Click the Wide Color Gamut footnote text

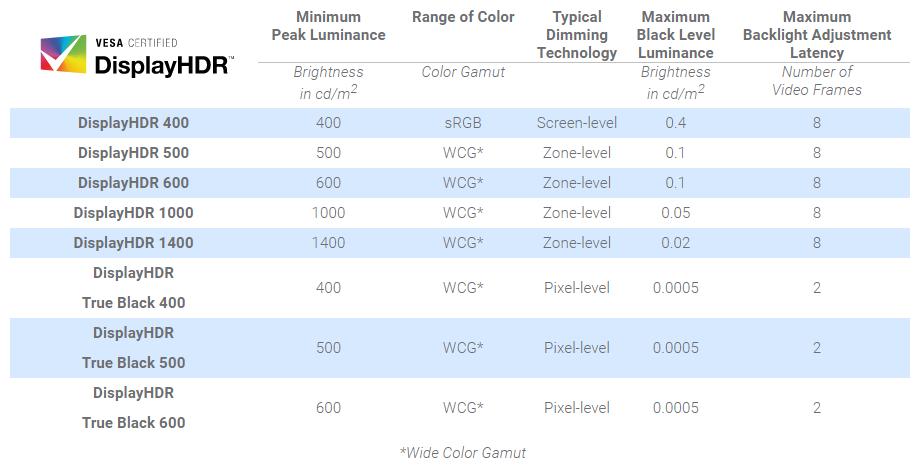pos(463,452)
